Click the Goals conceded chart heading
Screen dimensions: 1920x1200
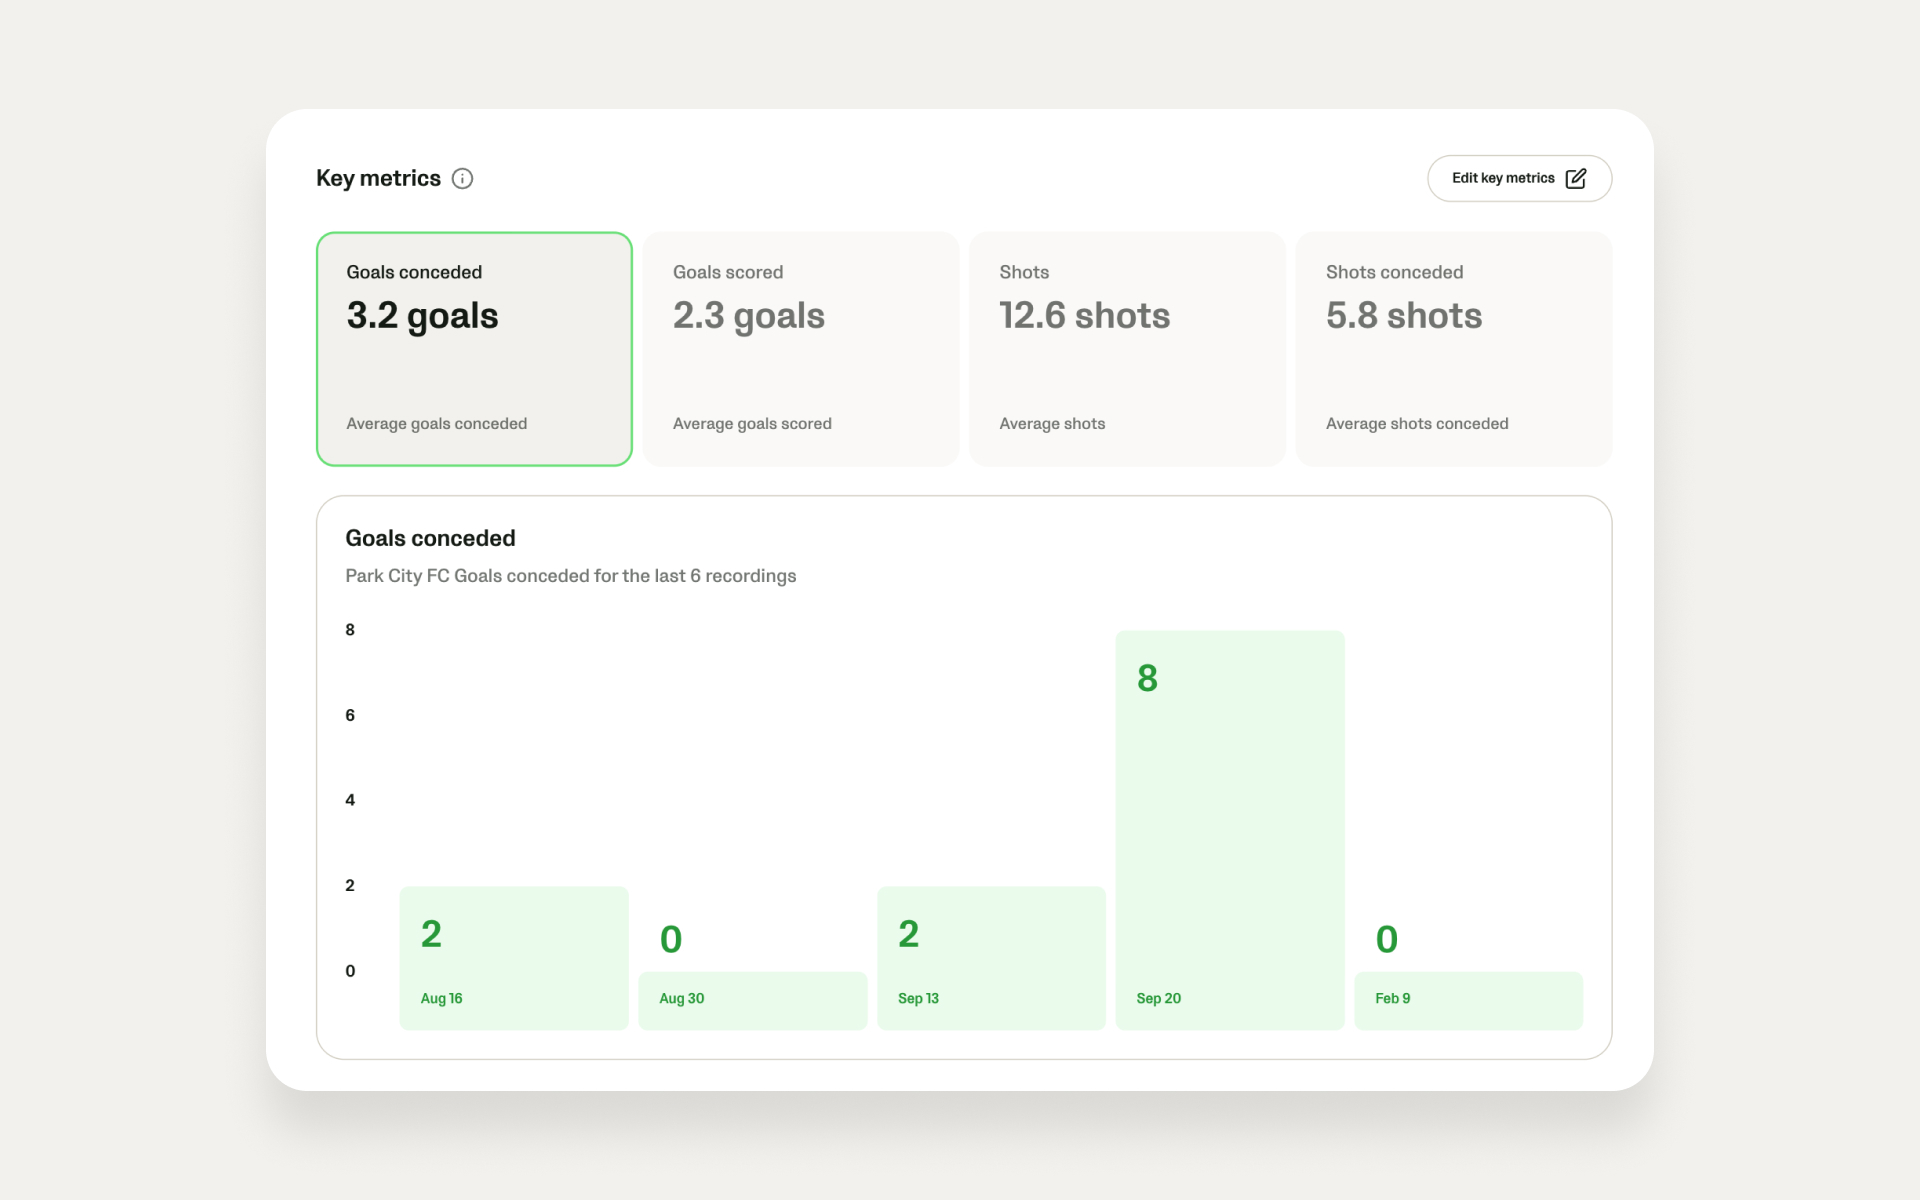[430, 538]
